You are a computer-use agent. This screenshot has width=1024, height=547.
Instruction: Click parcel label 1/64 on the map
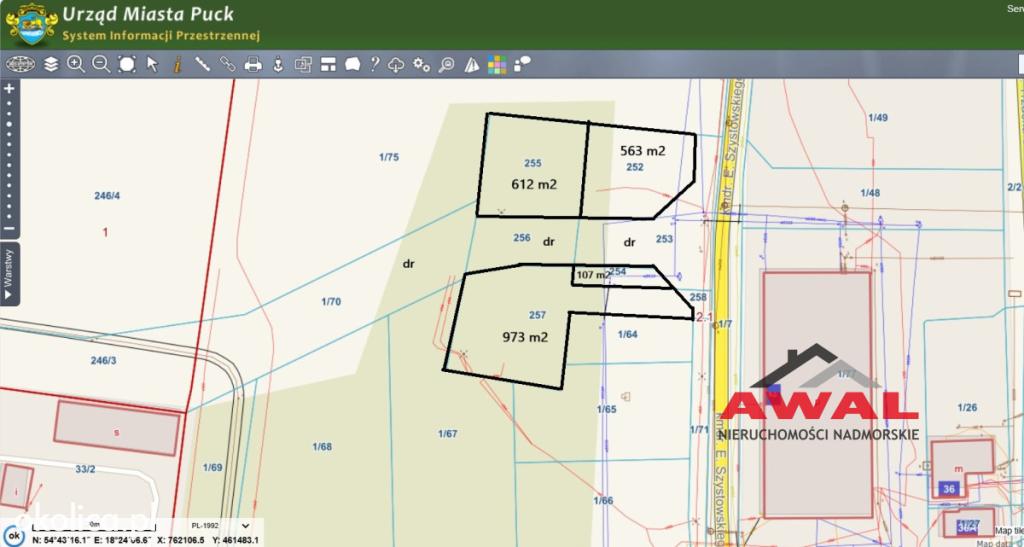pos(628,334)
